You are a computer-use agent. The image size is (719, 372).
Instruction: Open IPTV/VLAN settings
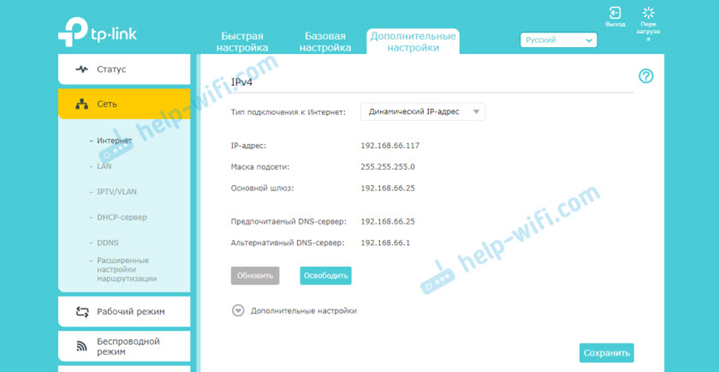(116, 192)
